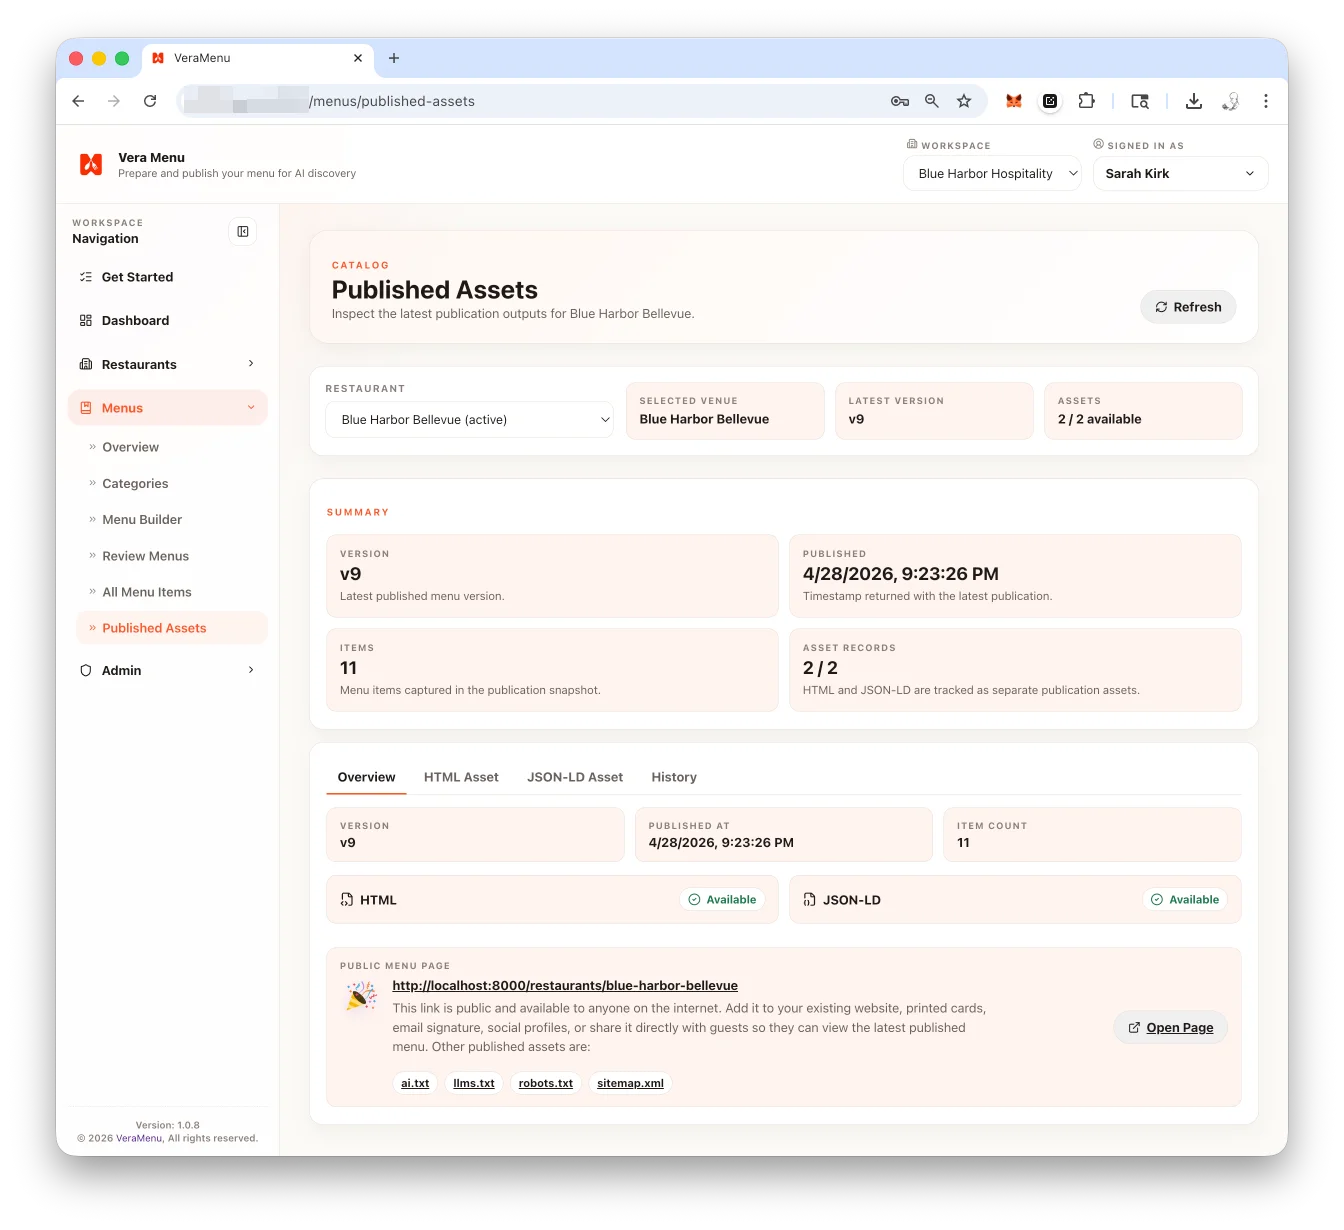
Task: Open the Workspace dropdown Blue Harbor Hospitality
Action: click(x=993, y=173)
